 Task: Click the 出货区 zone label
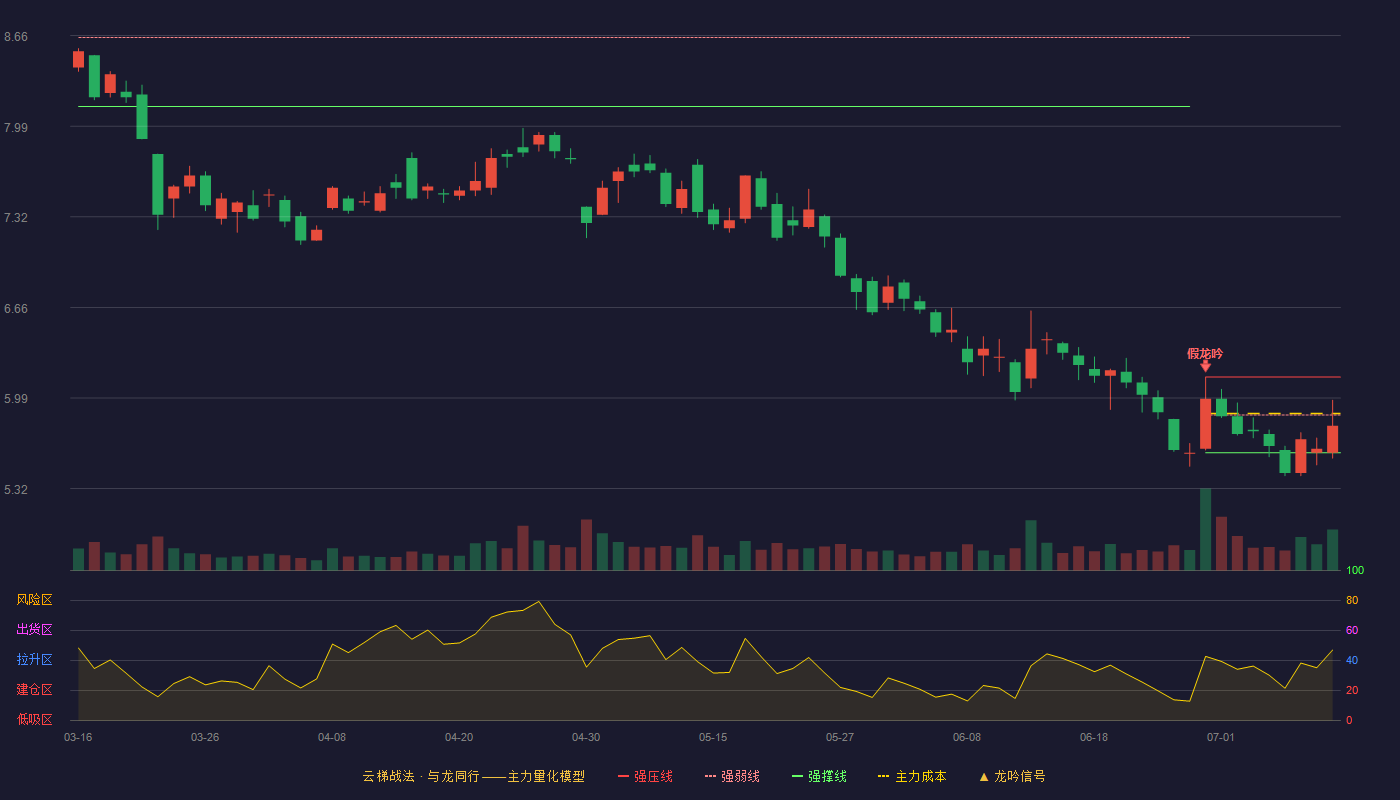tap(35, 630)
